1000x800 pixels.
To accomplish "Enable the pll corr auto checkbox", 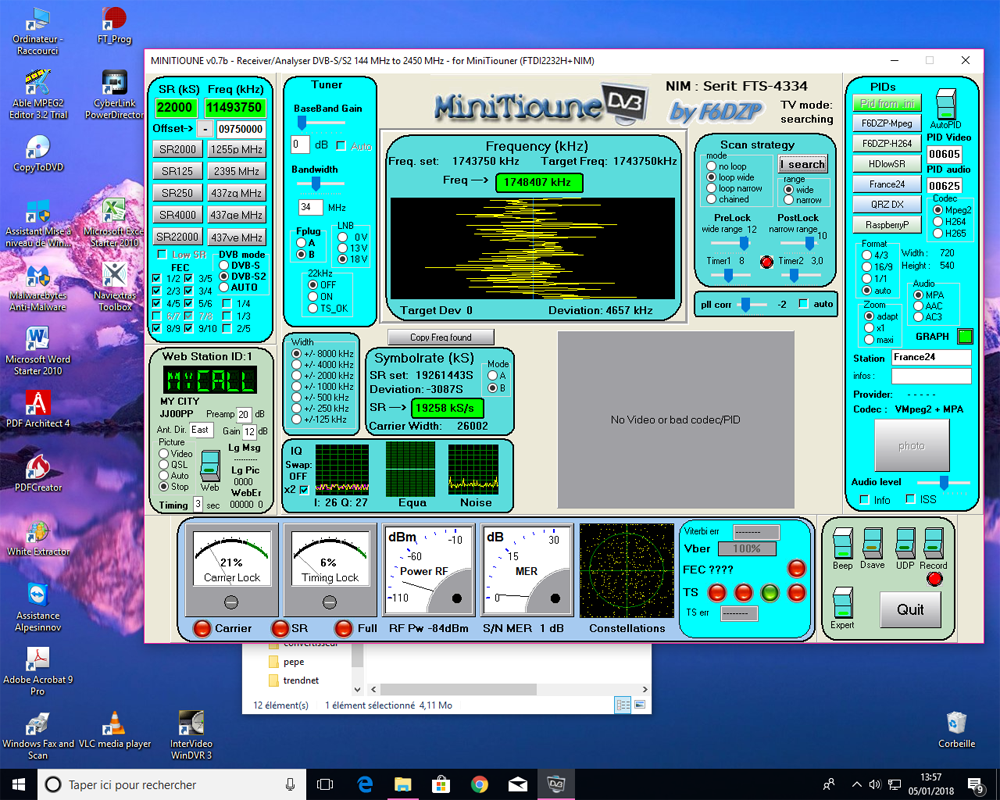I will pos(804,304).
